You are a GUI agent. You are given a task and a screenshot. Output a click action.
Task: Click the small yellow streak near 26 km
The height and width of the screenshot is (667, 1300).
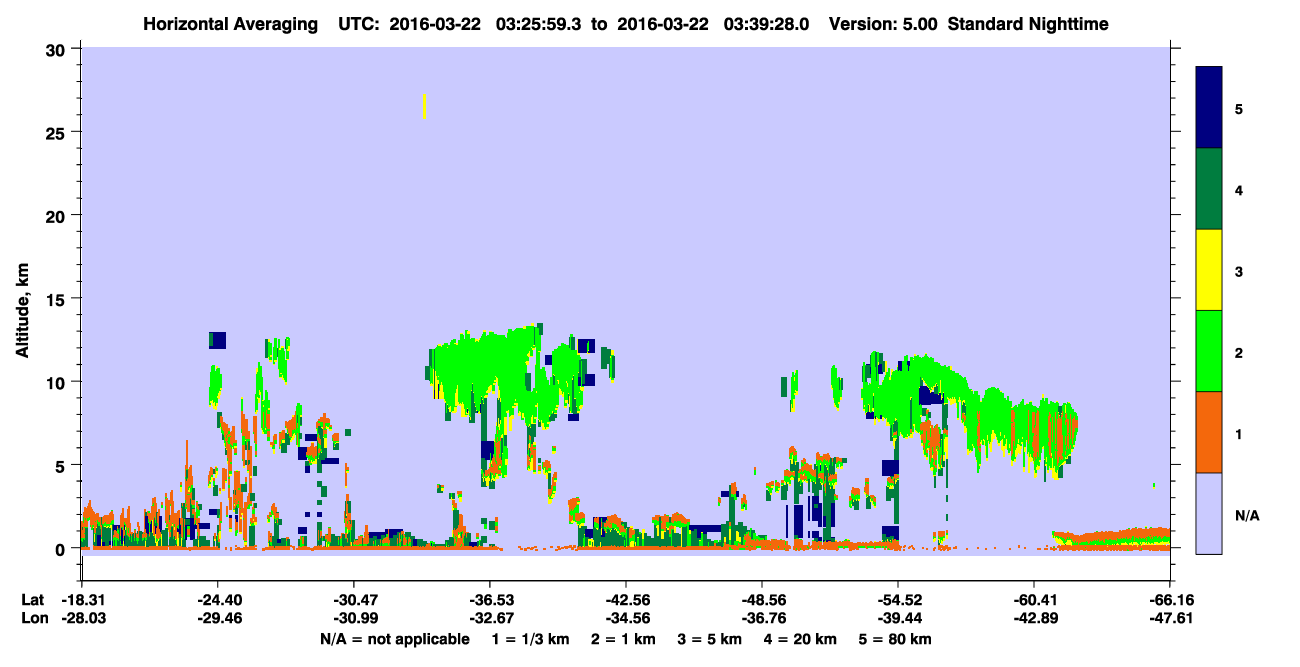point(425,106)
